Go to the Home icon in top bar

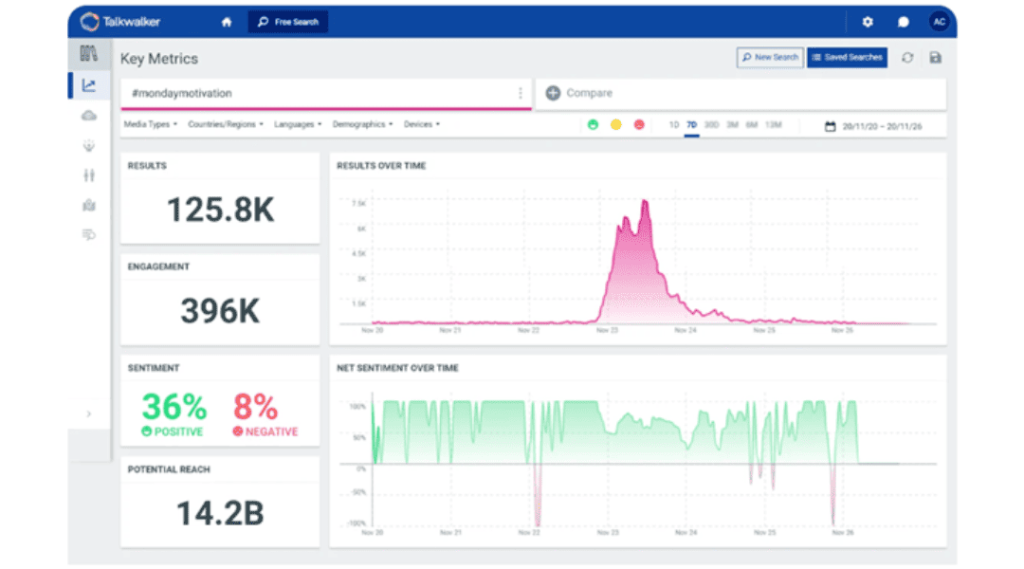point(226,22)
